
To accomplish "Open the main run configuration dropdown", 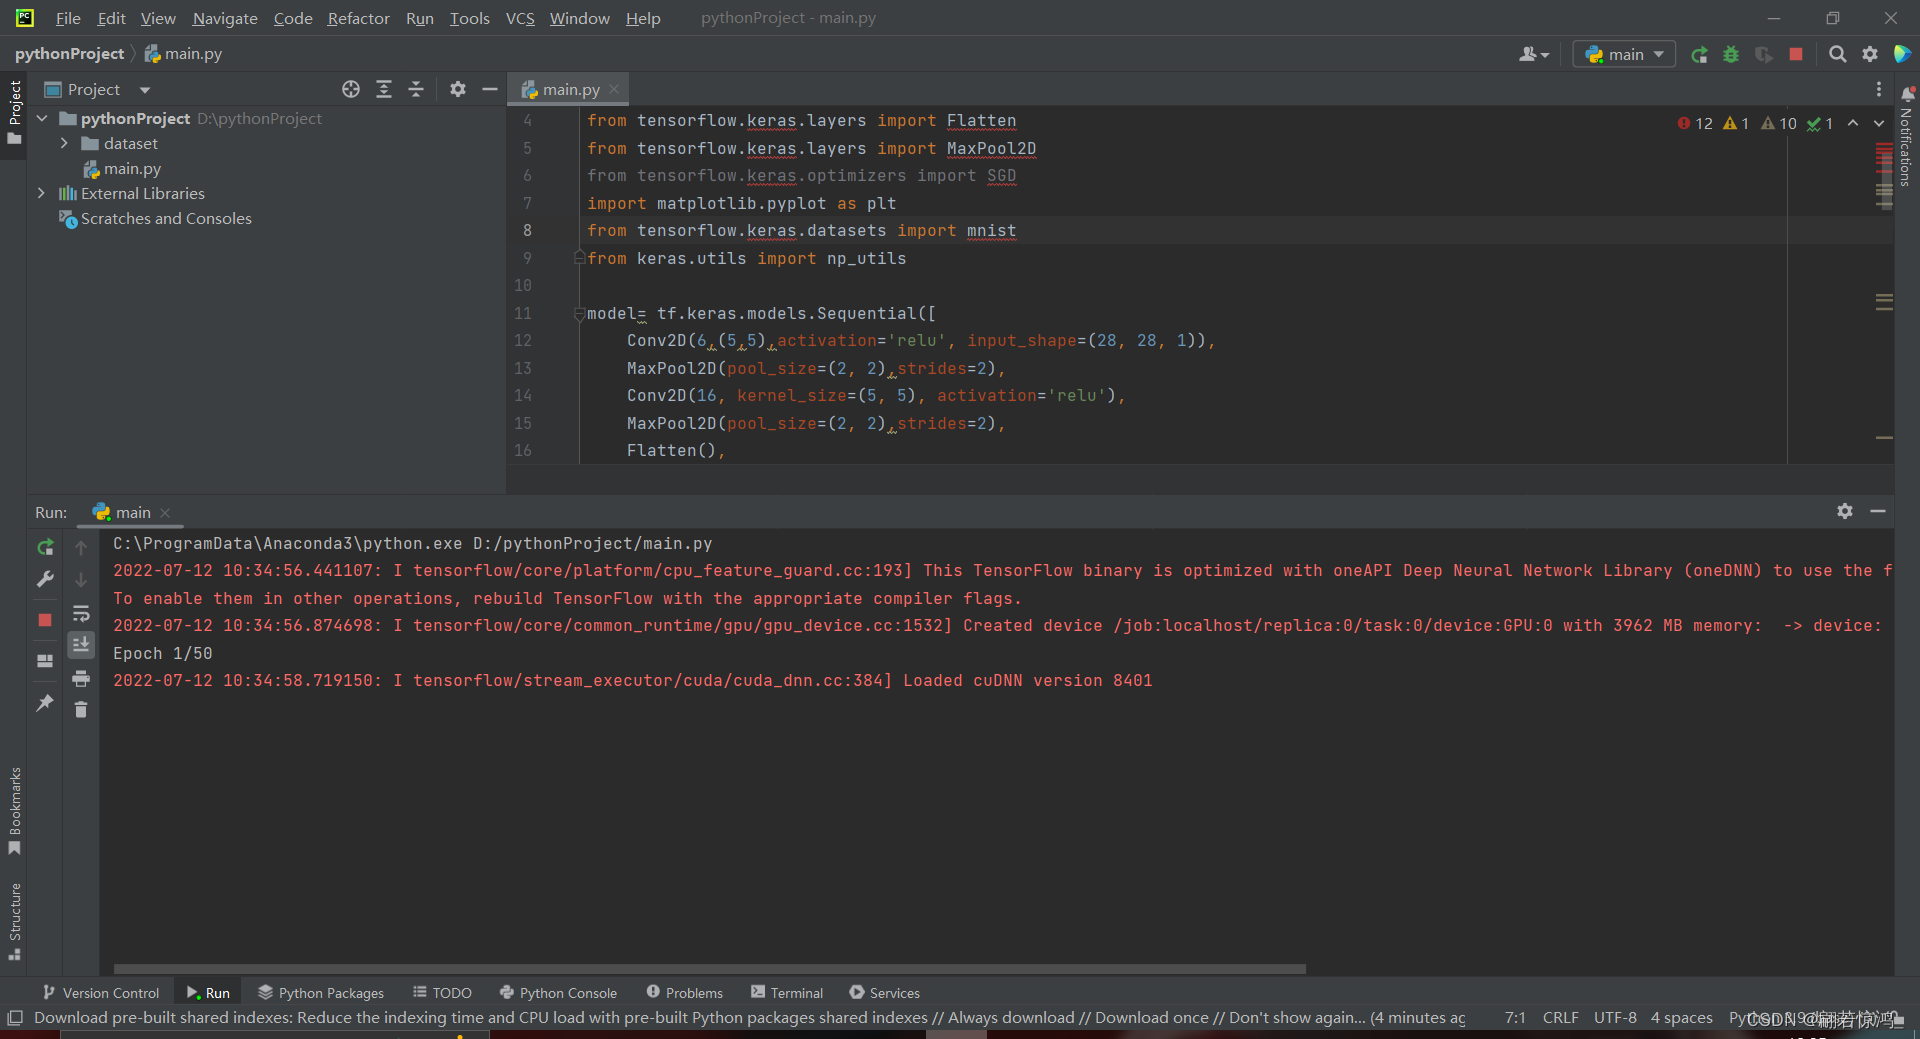I will coord(1624,54).
